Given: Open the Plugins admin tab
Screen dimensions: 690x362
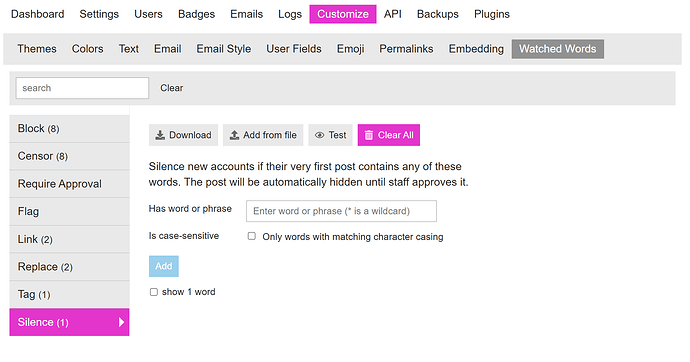Looking at the screenshot, I should tap(492, 14).
